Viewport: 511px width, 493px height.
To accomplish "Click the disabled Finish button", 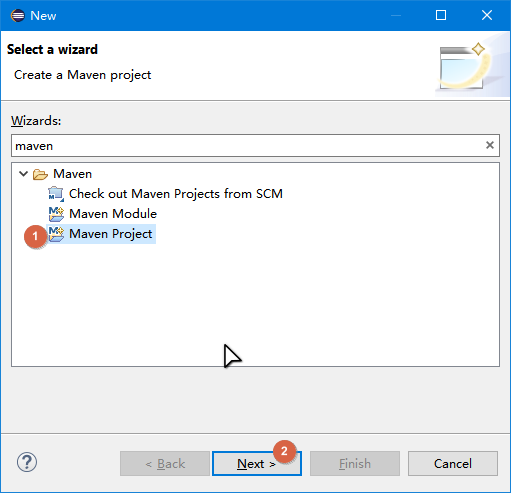I will (x=355, y=463).
